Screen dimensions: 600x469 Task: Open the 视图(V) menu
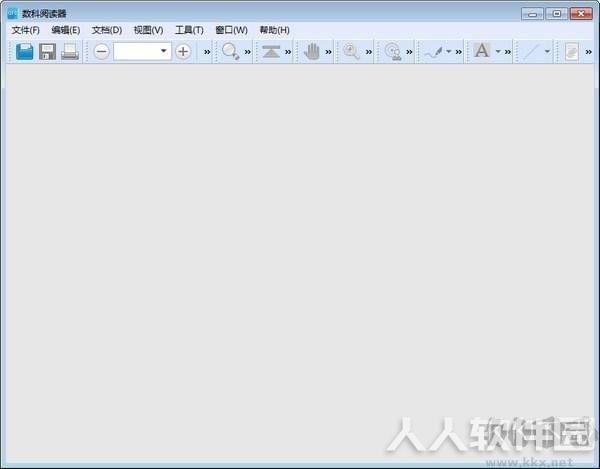tap(148, 30)
